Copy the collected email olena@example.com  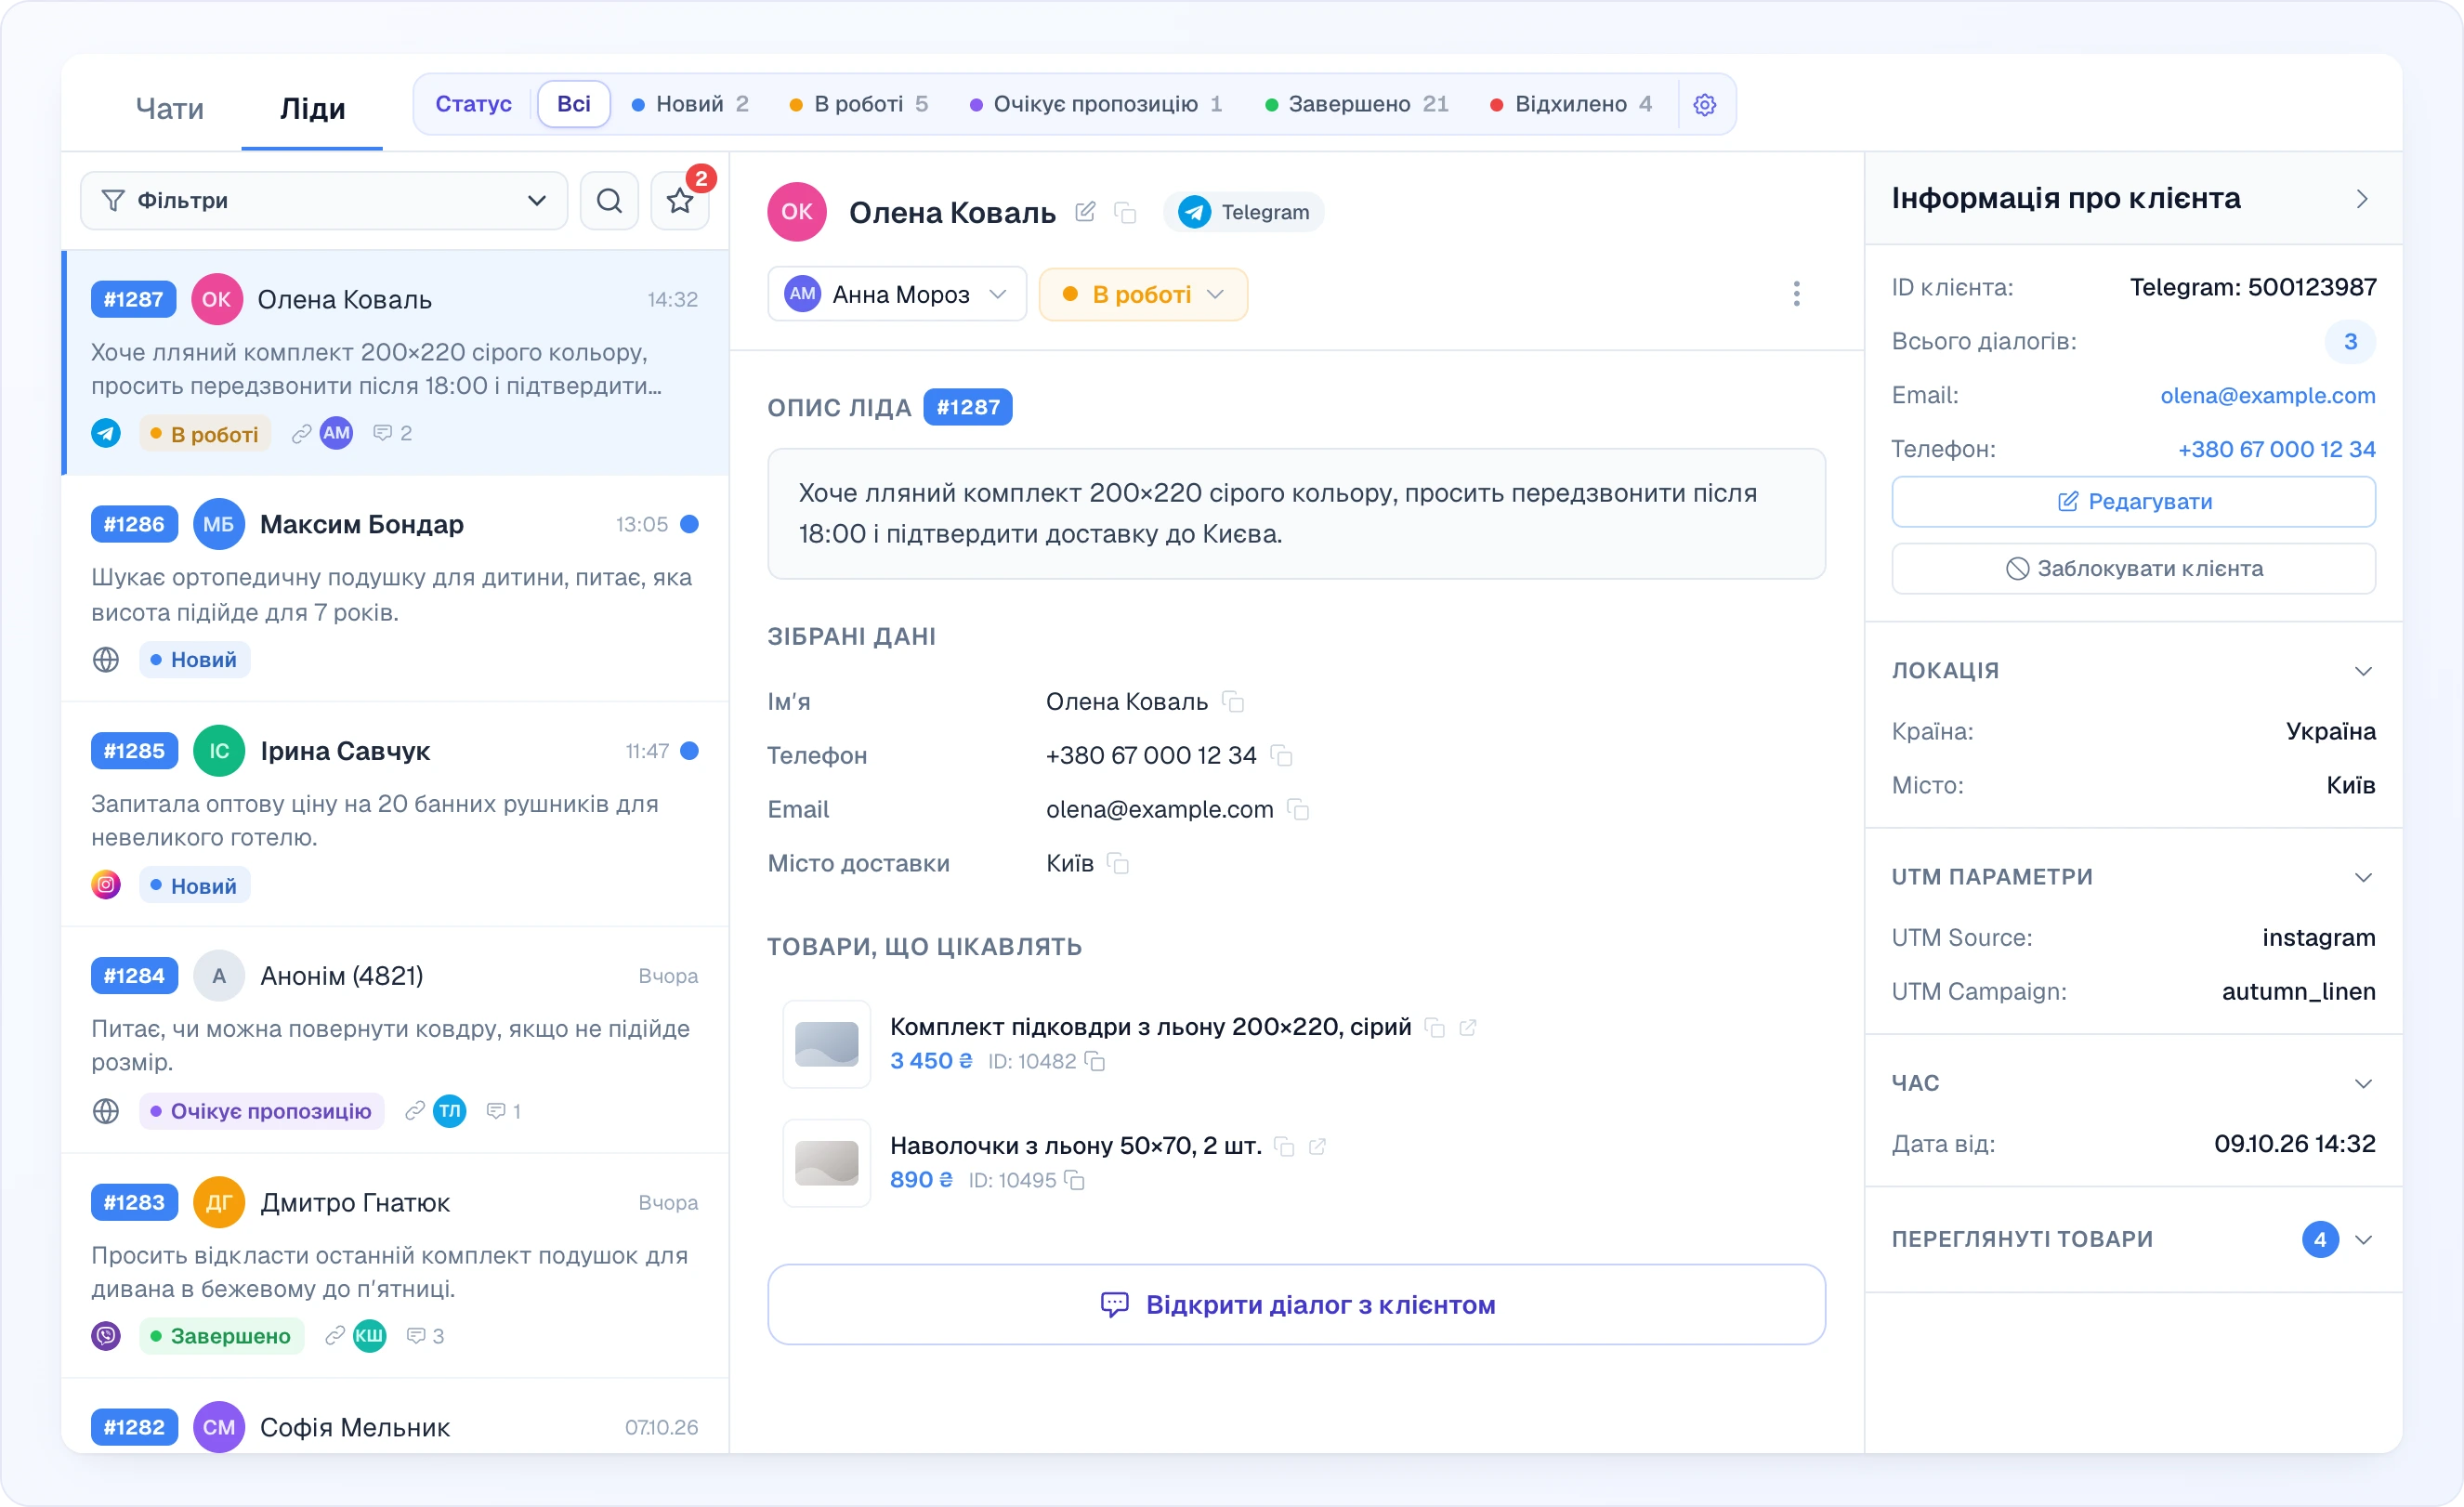click(1298, 810)
